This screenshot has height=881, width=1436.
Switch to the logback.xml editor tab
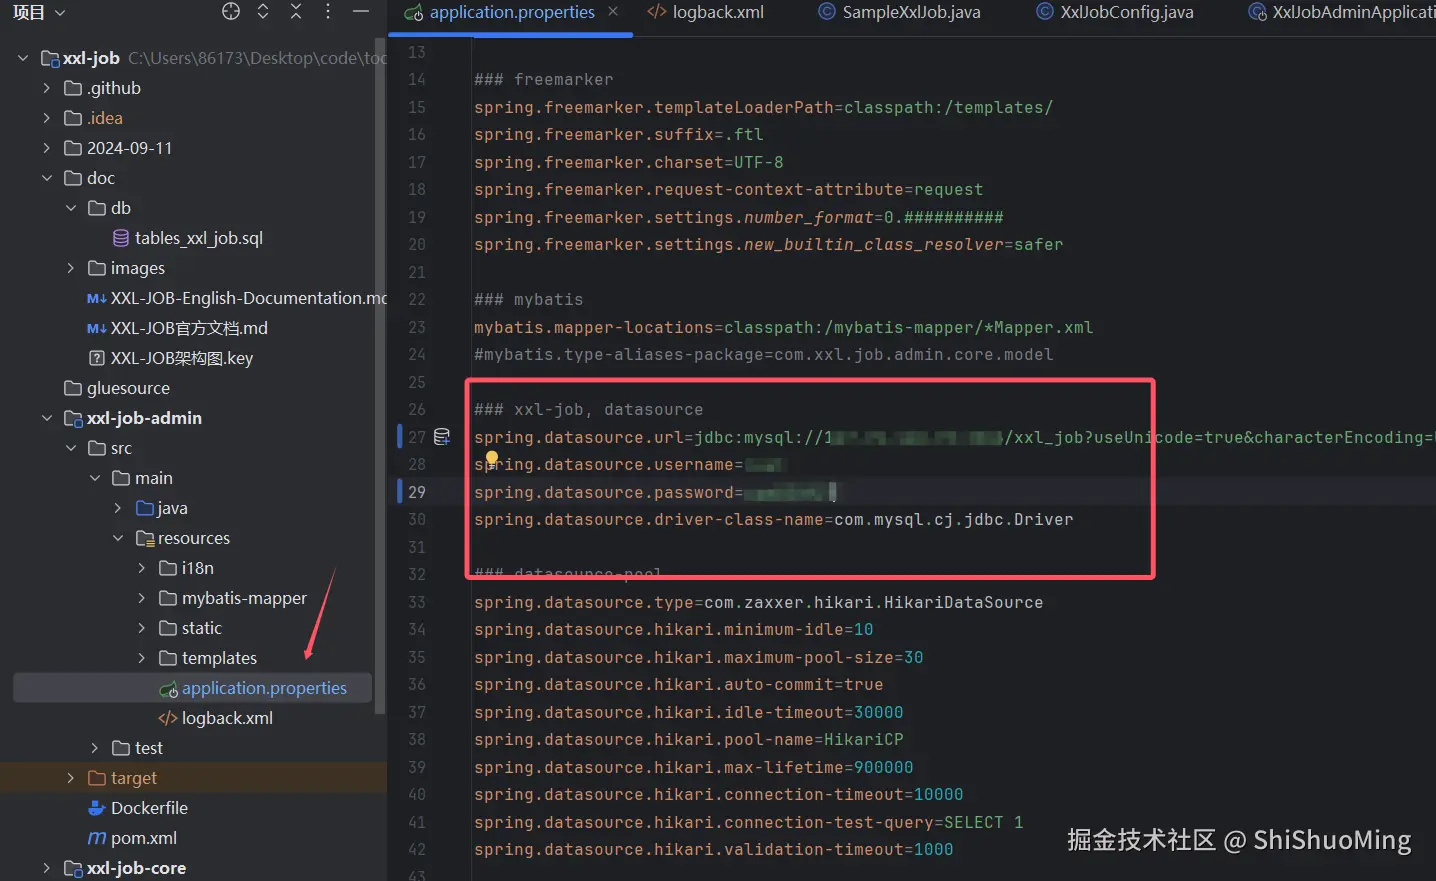click(706, 12)
